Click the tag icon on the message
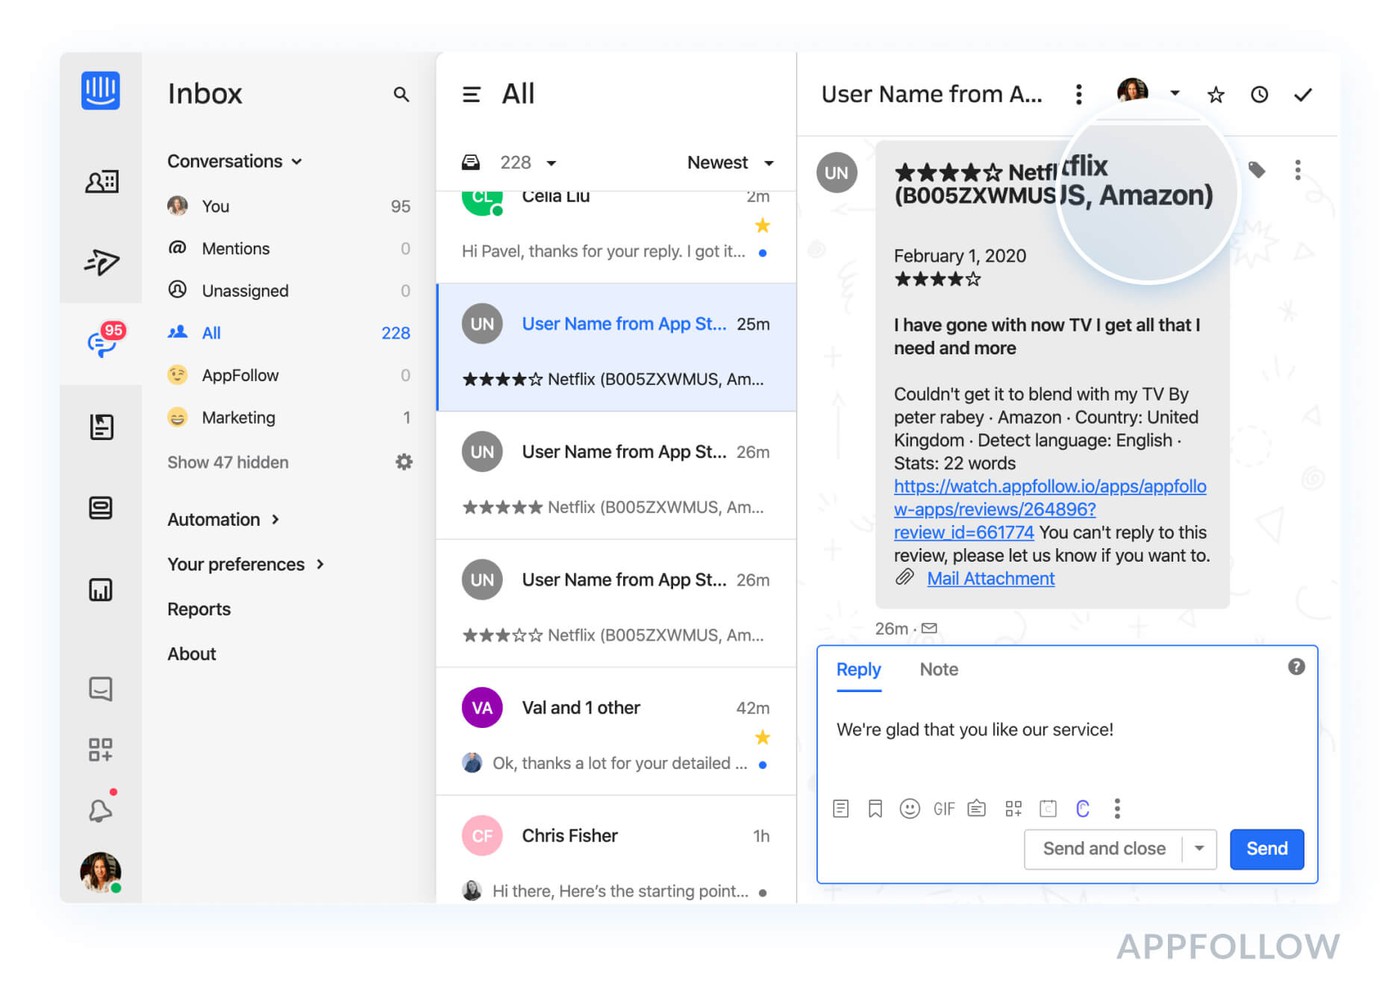This screenshot has height=989, width=1400. click(x=1257, y=170)
